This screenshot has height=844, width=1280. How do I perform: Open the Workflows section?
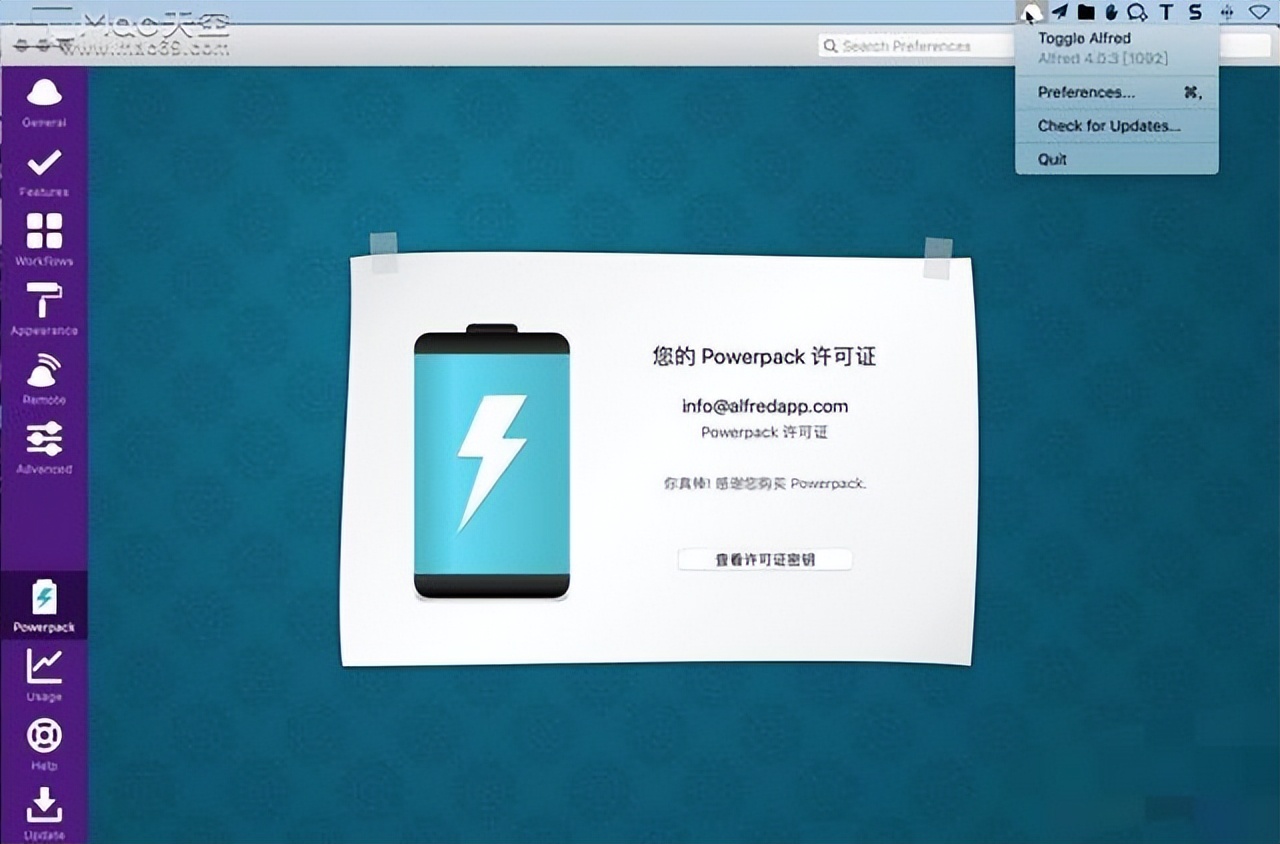[44, 241]
